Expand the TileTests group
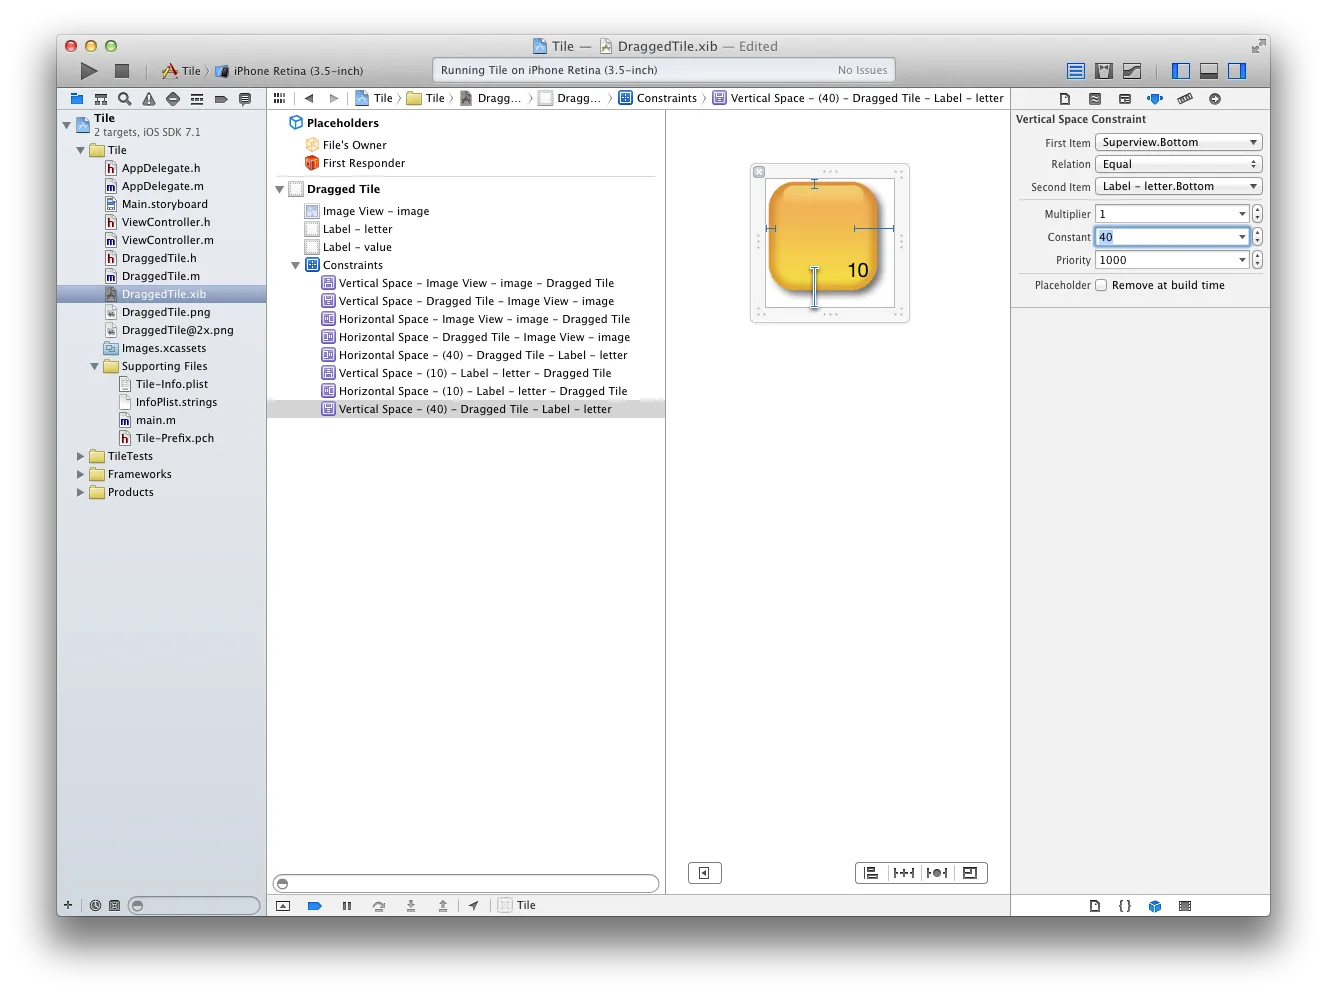This screenshot has width=1327, height=995. [81, 456]
